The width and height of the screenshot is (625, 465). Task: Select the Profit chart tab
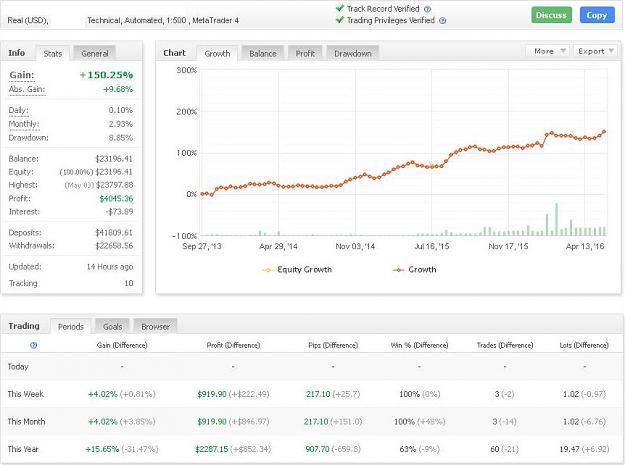[x=305, y=53]
